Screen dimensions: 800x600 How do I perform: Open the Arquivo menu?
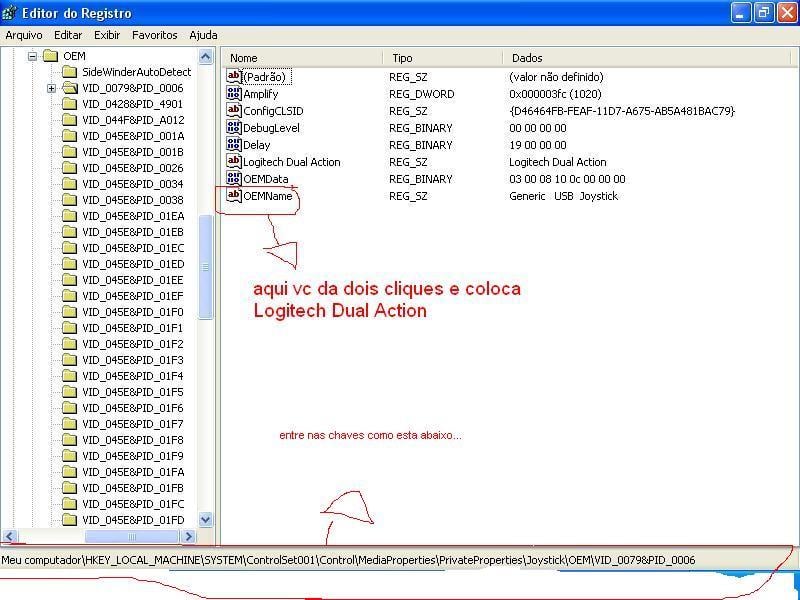24,35
